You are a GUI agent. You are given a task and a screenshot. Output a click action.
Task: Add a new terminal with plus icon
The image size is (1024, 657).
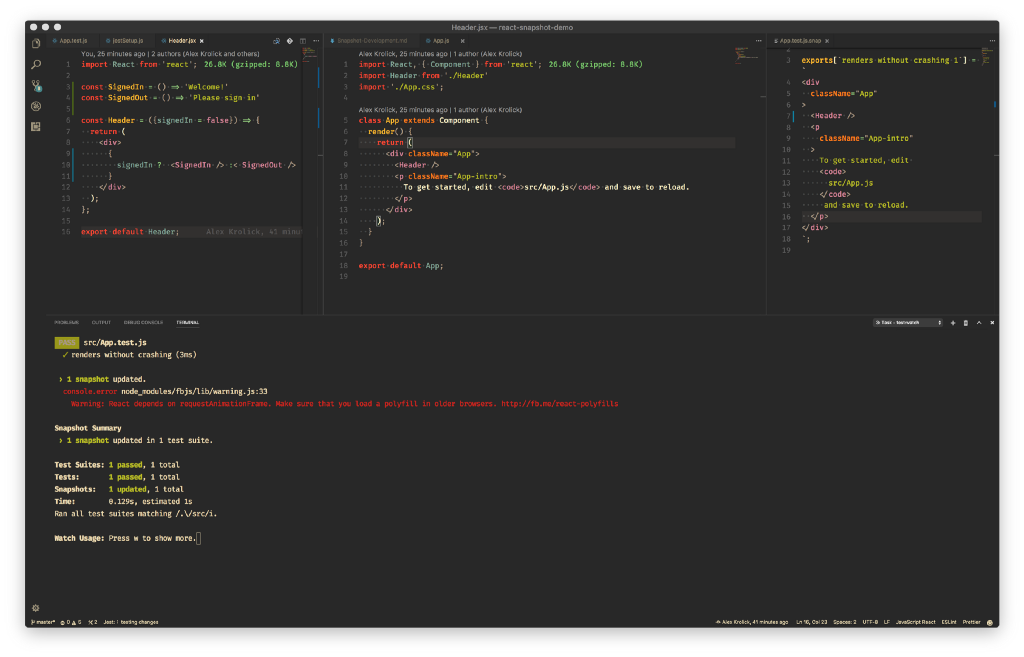952,323
